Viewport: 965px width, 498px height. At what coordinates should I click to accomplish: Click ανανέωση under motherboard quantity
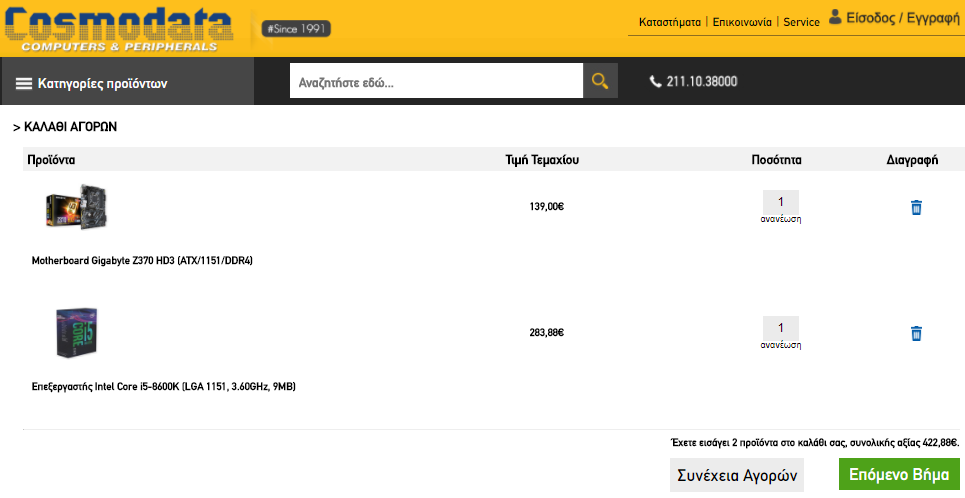(781, 219)
